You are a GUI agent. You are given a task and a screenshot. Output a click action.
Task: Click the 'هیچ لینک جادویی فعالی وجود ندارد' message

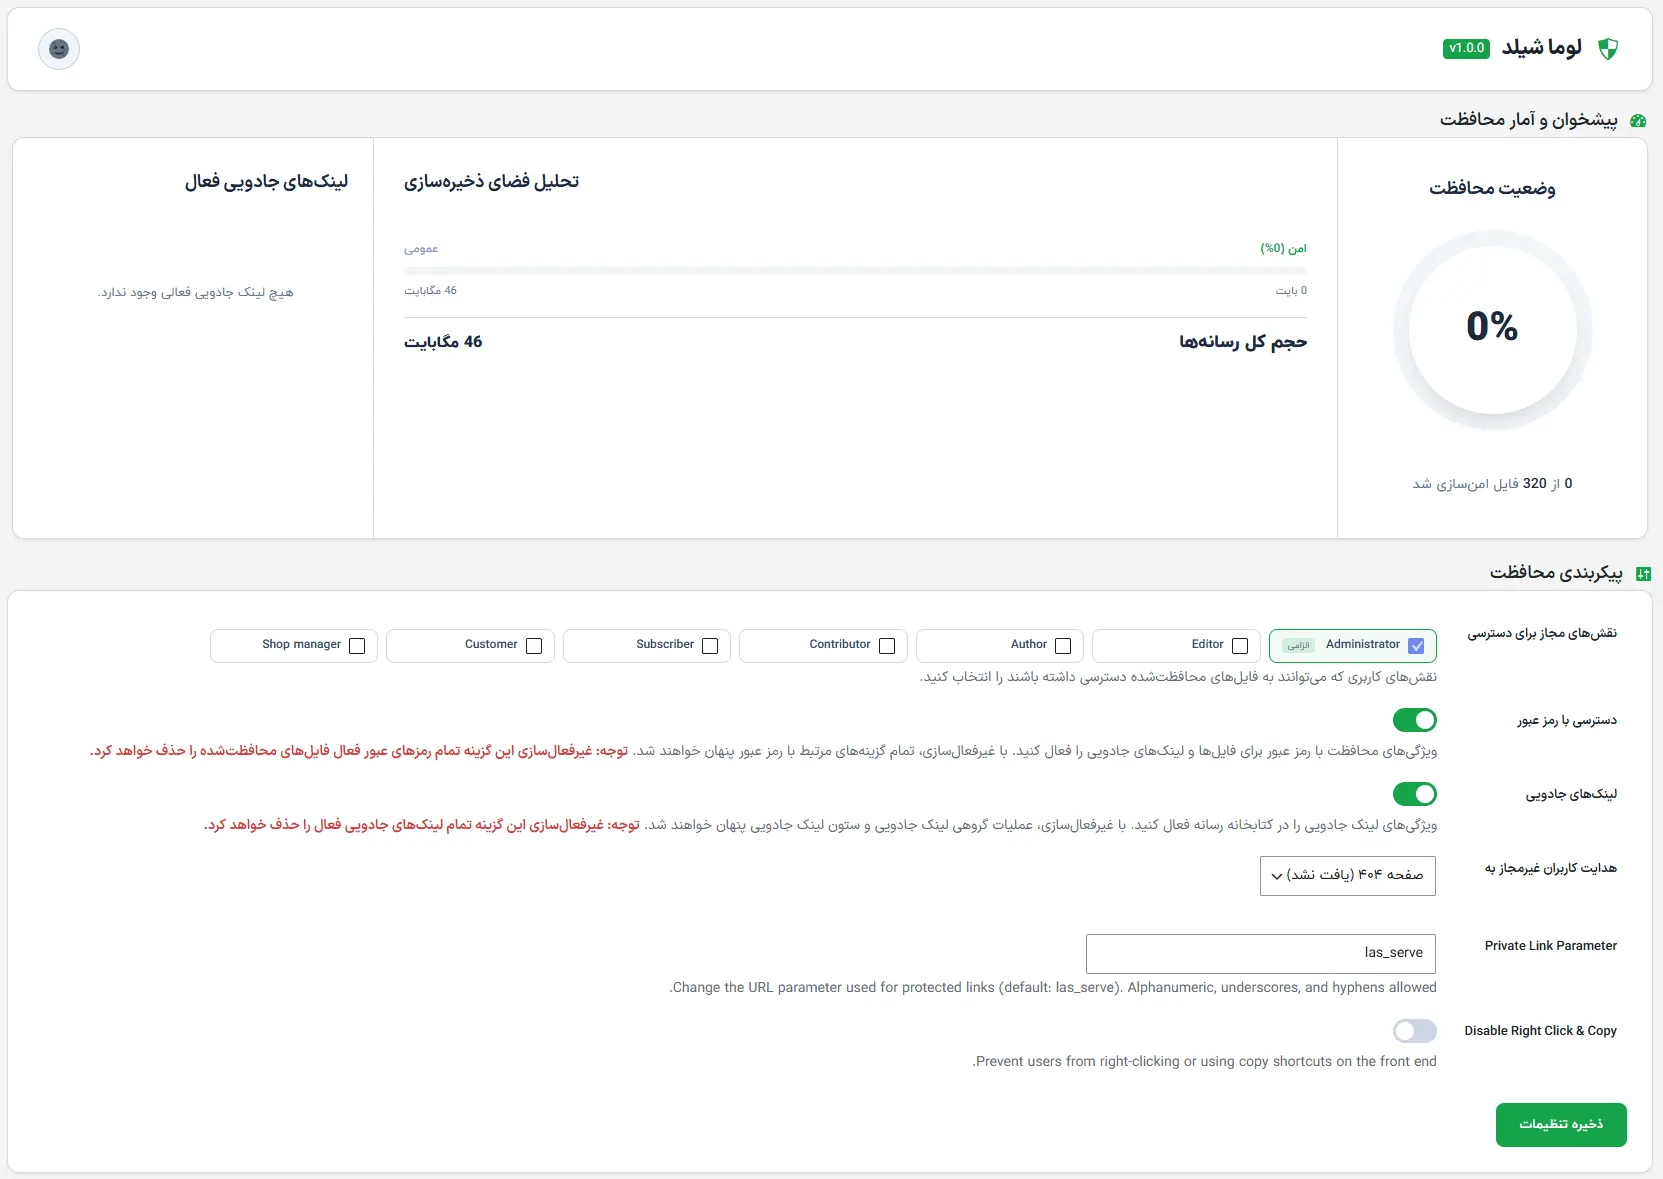click(196, 293)
